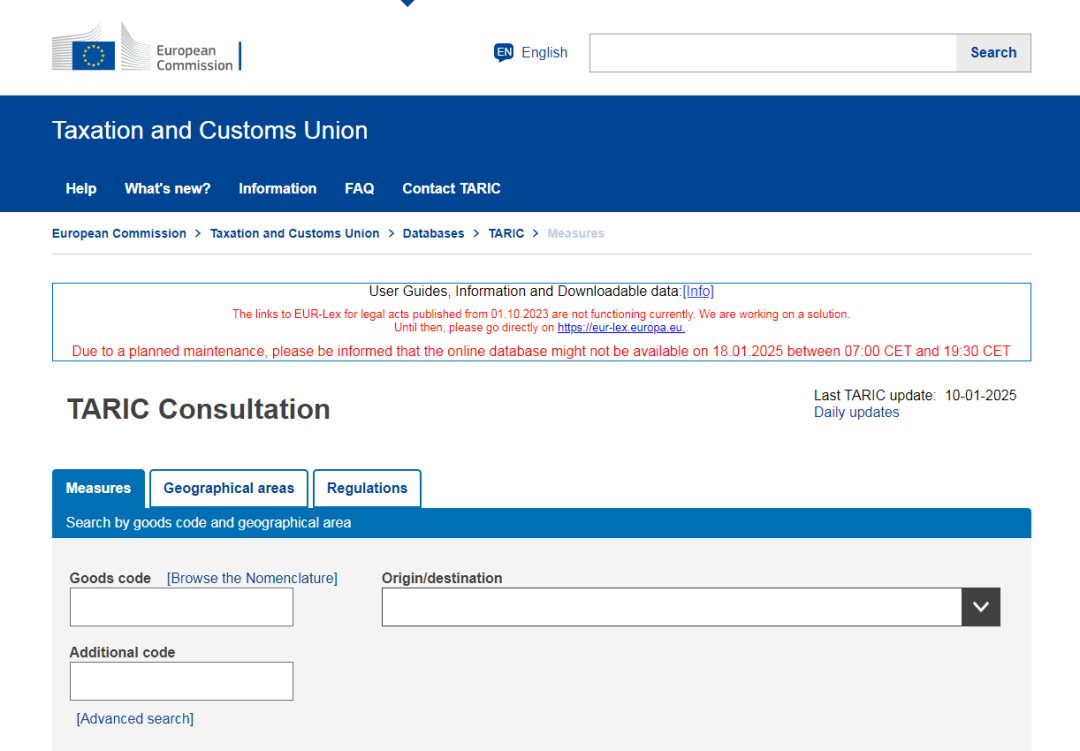Open the English language selector
Screen dimensions: 1080x751
(544, 52)
